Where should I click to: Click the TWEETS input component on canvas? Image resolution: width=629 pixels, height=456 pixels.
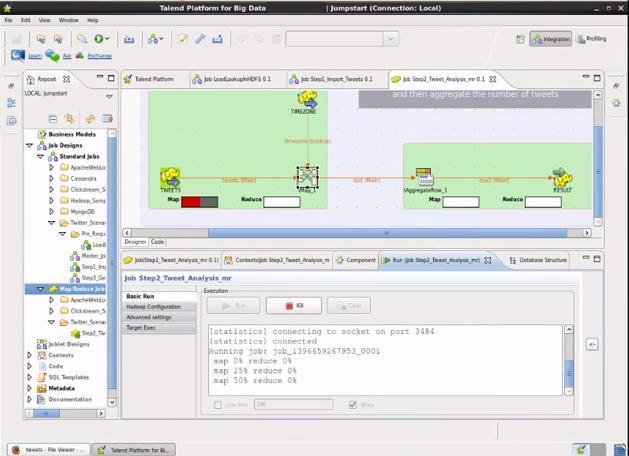click(170, 176)
